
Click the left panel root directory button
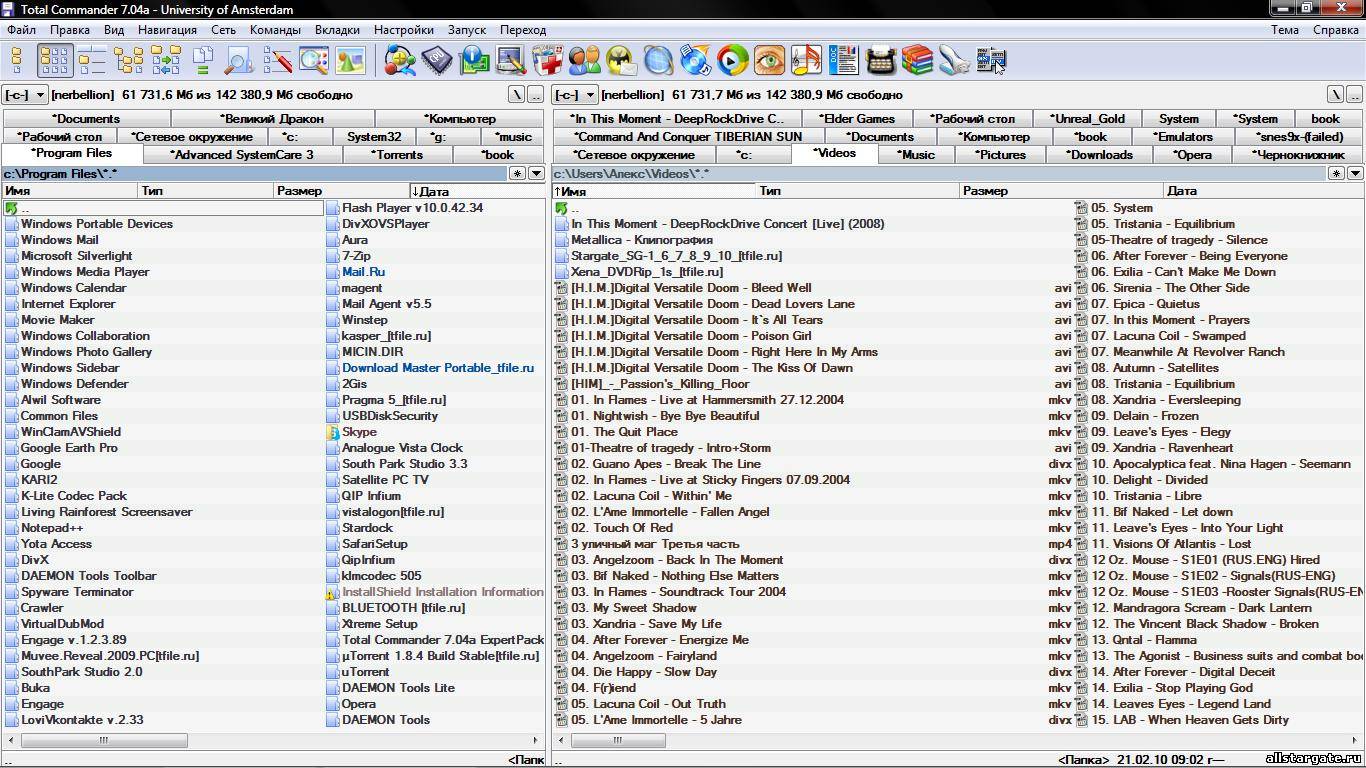point(517,95)
